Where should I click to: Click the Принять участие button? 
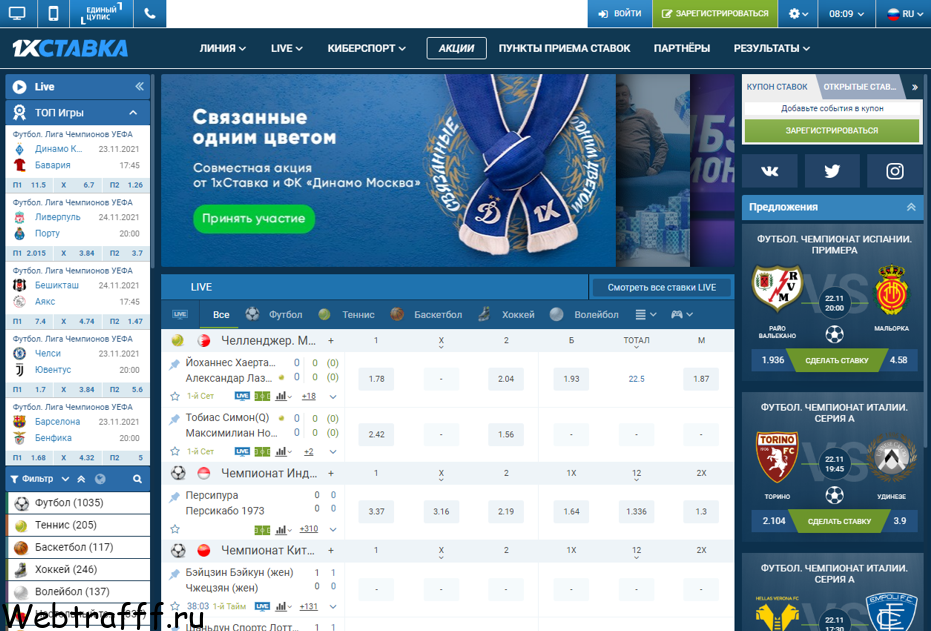[254, 218]
